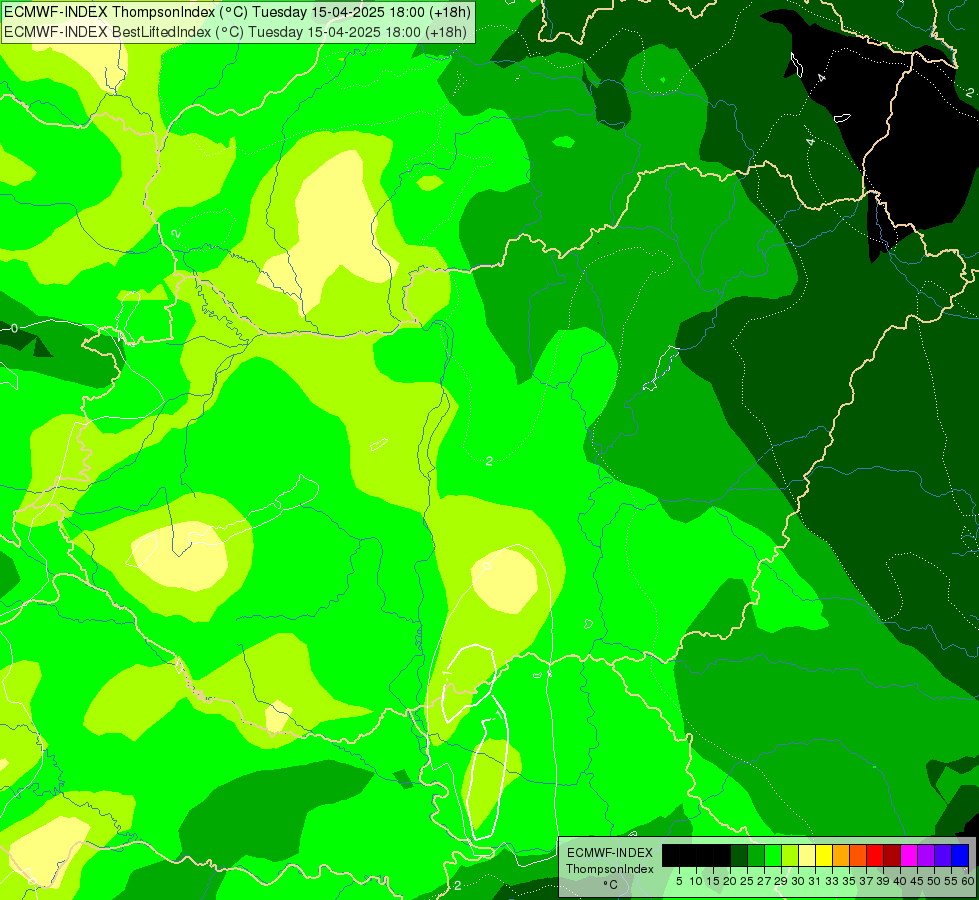Click the legend's ECMWF-INDEX label
The height and width of the screenshot is (900, 979).
click(x=610, y=853)
